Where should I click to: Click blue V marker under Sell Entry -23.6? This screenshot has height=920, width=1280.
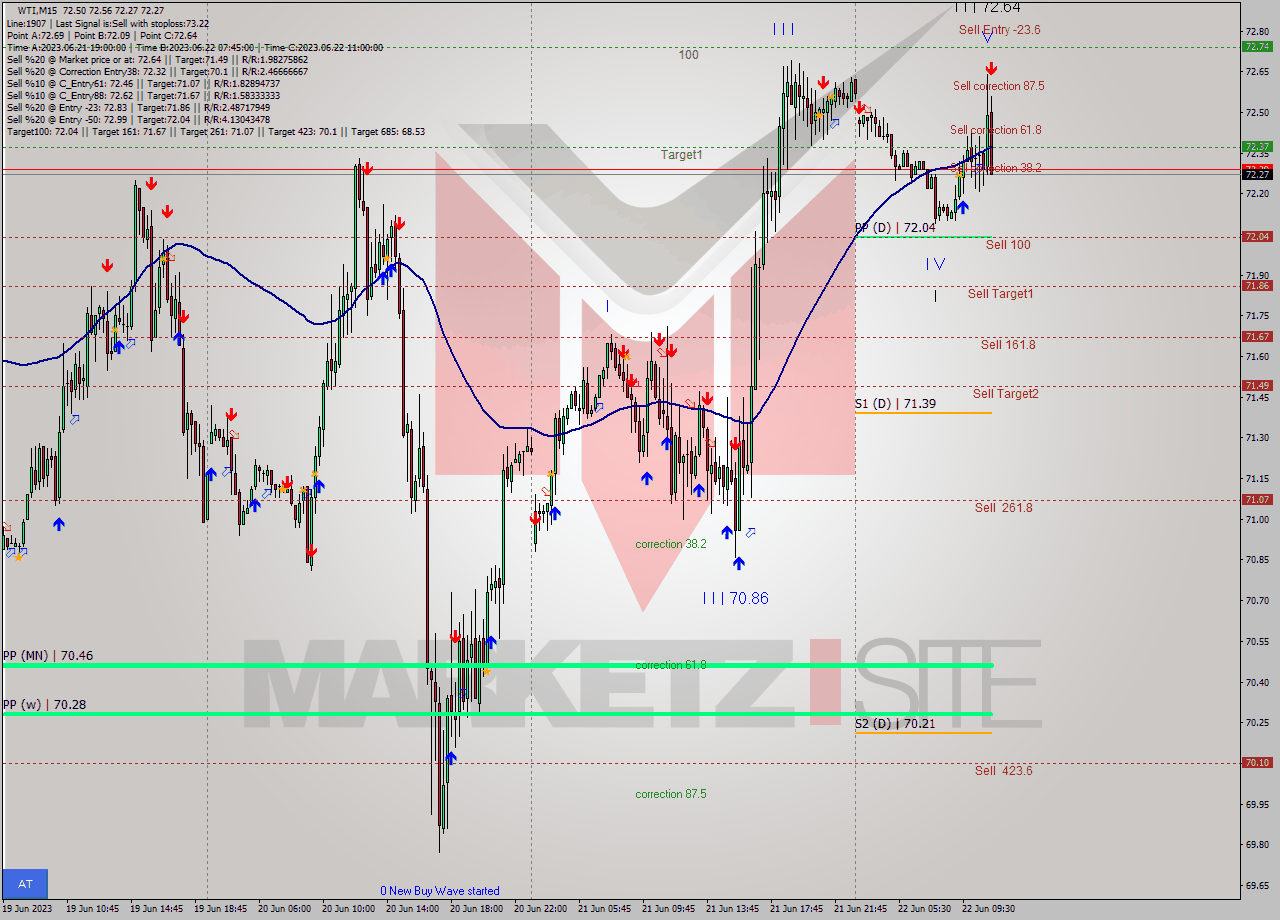[987, 37]
